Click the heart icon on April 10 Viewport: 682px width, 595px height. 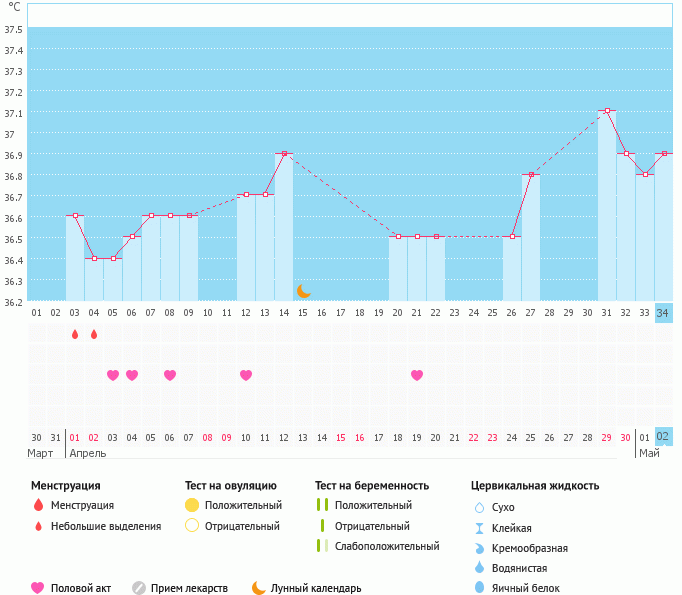coord(246,375)
